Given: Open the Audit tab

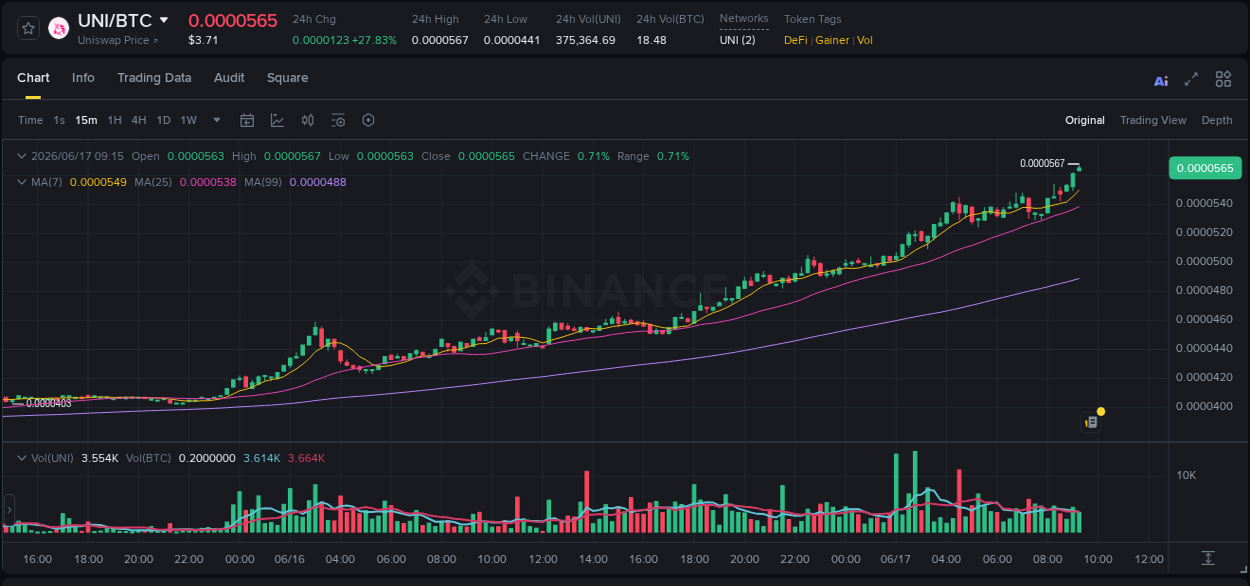Looking at the screenshot, I should [229, 78].
